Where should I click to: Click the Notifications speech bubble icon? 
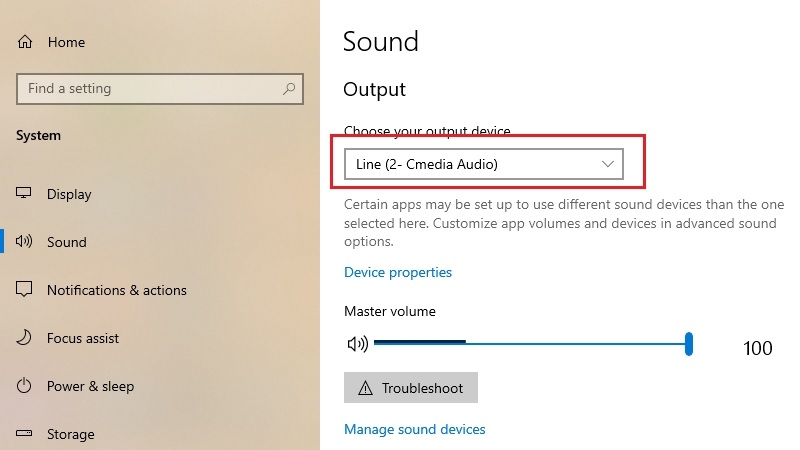(23, 289)
